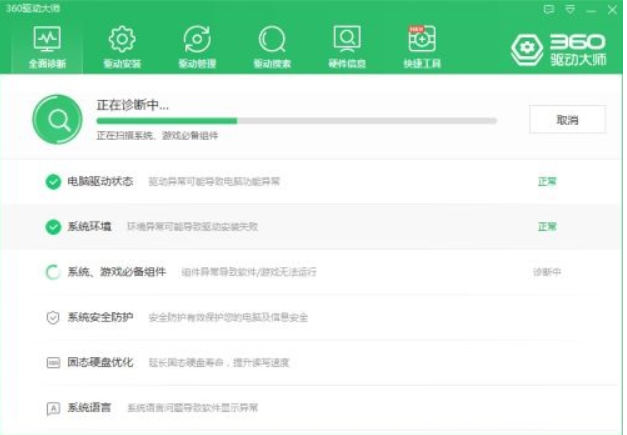The image size is (627, 435).
Task: Click the diagnosis progress bar
Action: point(296,121)
